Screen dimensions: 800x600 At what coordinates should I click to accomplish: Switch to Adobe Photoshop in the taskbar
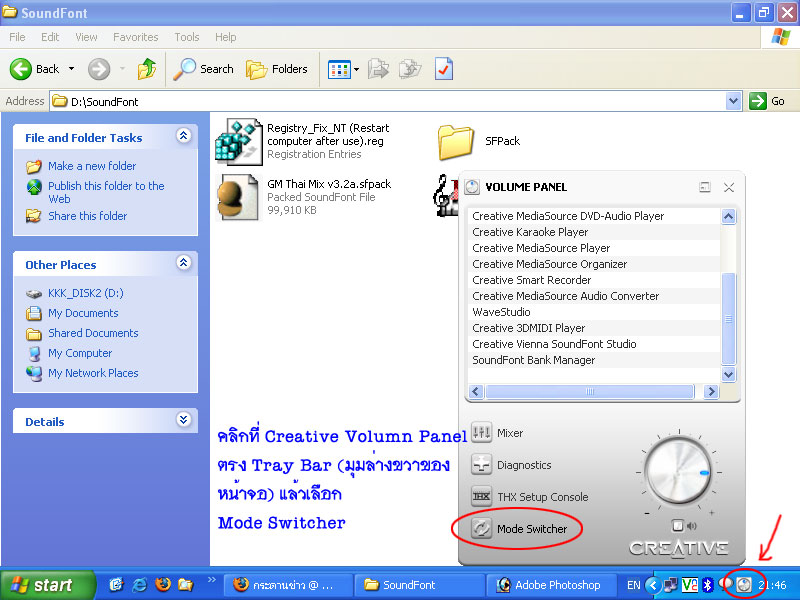click(x=550, y=585)
